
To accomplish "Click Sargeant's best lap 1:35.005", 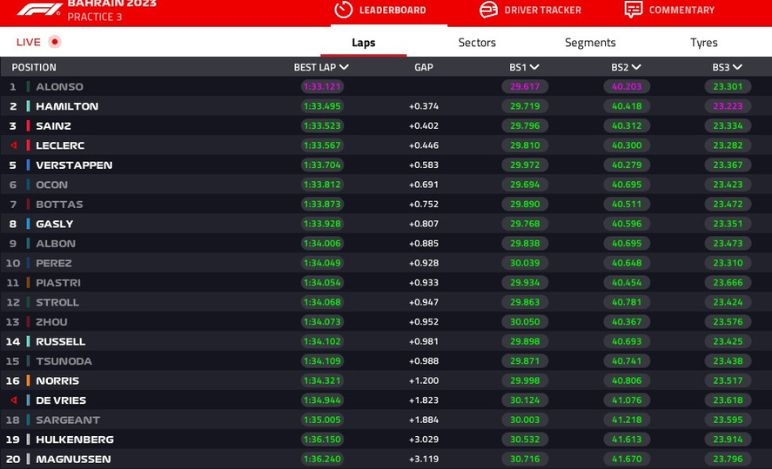I will click(322, 420).
